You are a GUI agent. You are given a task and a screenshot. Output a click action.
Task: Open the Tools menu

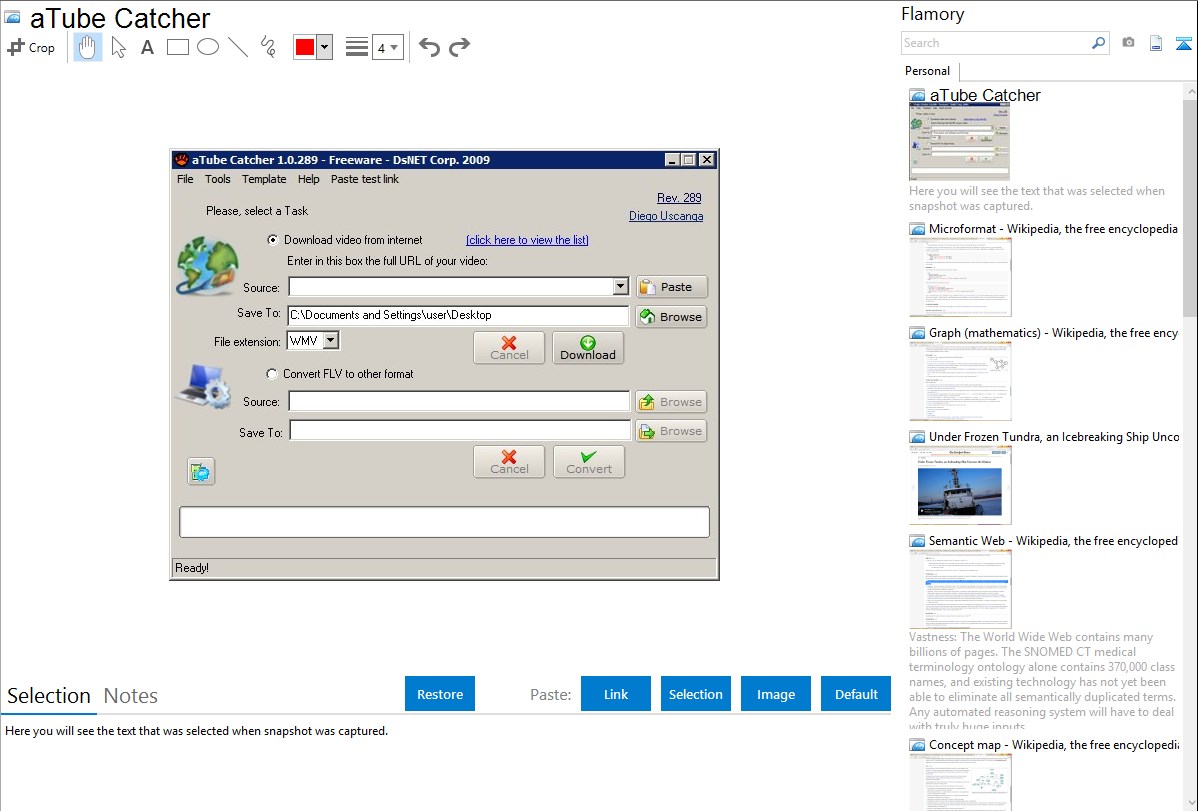pyautogui.click(x=218, y=179)
